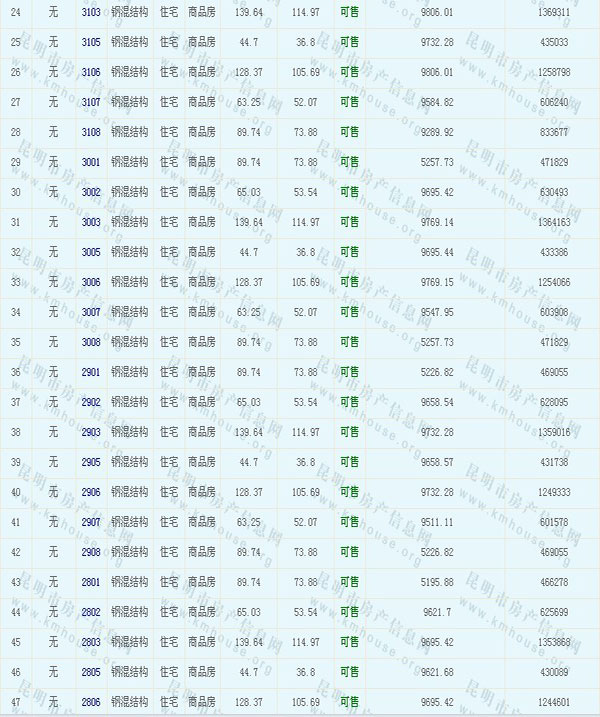This screenshot has height=717, width=600.
Task: Select room 2801 link
Action: click(90, 582)
